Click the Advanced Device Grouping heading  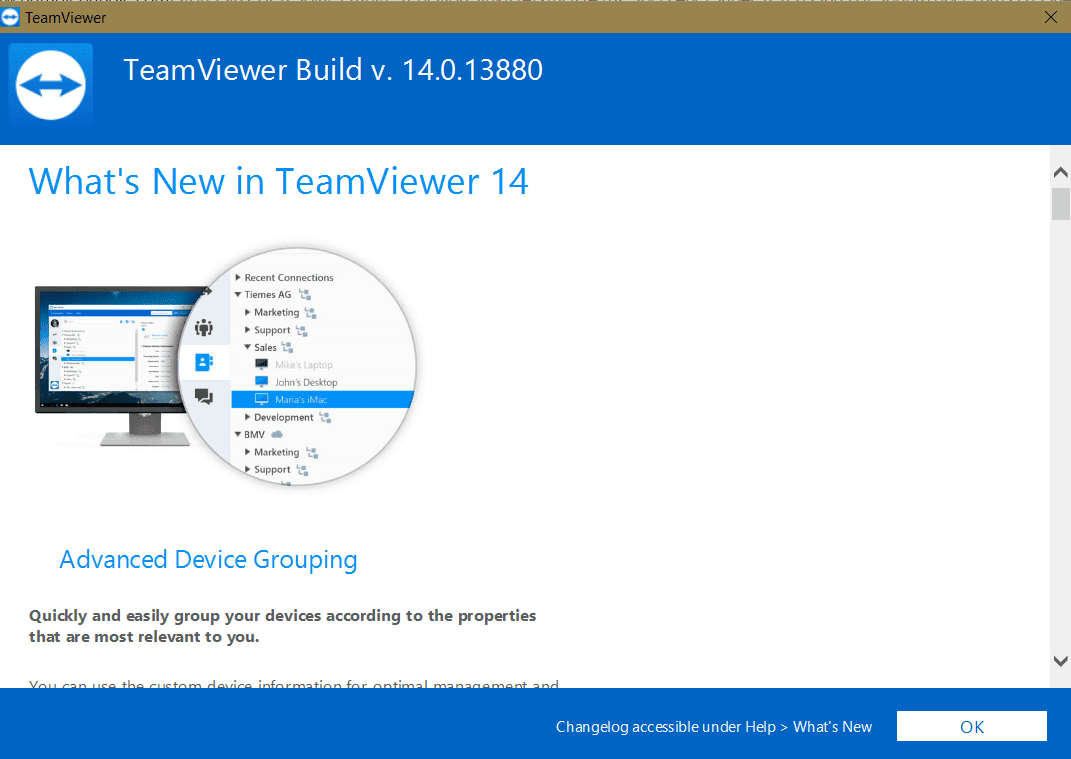click(x=208, y=559)
